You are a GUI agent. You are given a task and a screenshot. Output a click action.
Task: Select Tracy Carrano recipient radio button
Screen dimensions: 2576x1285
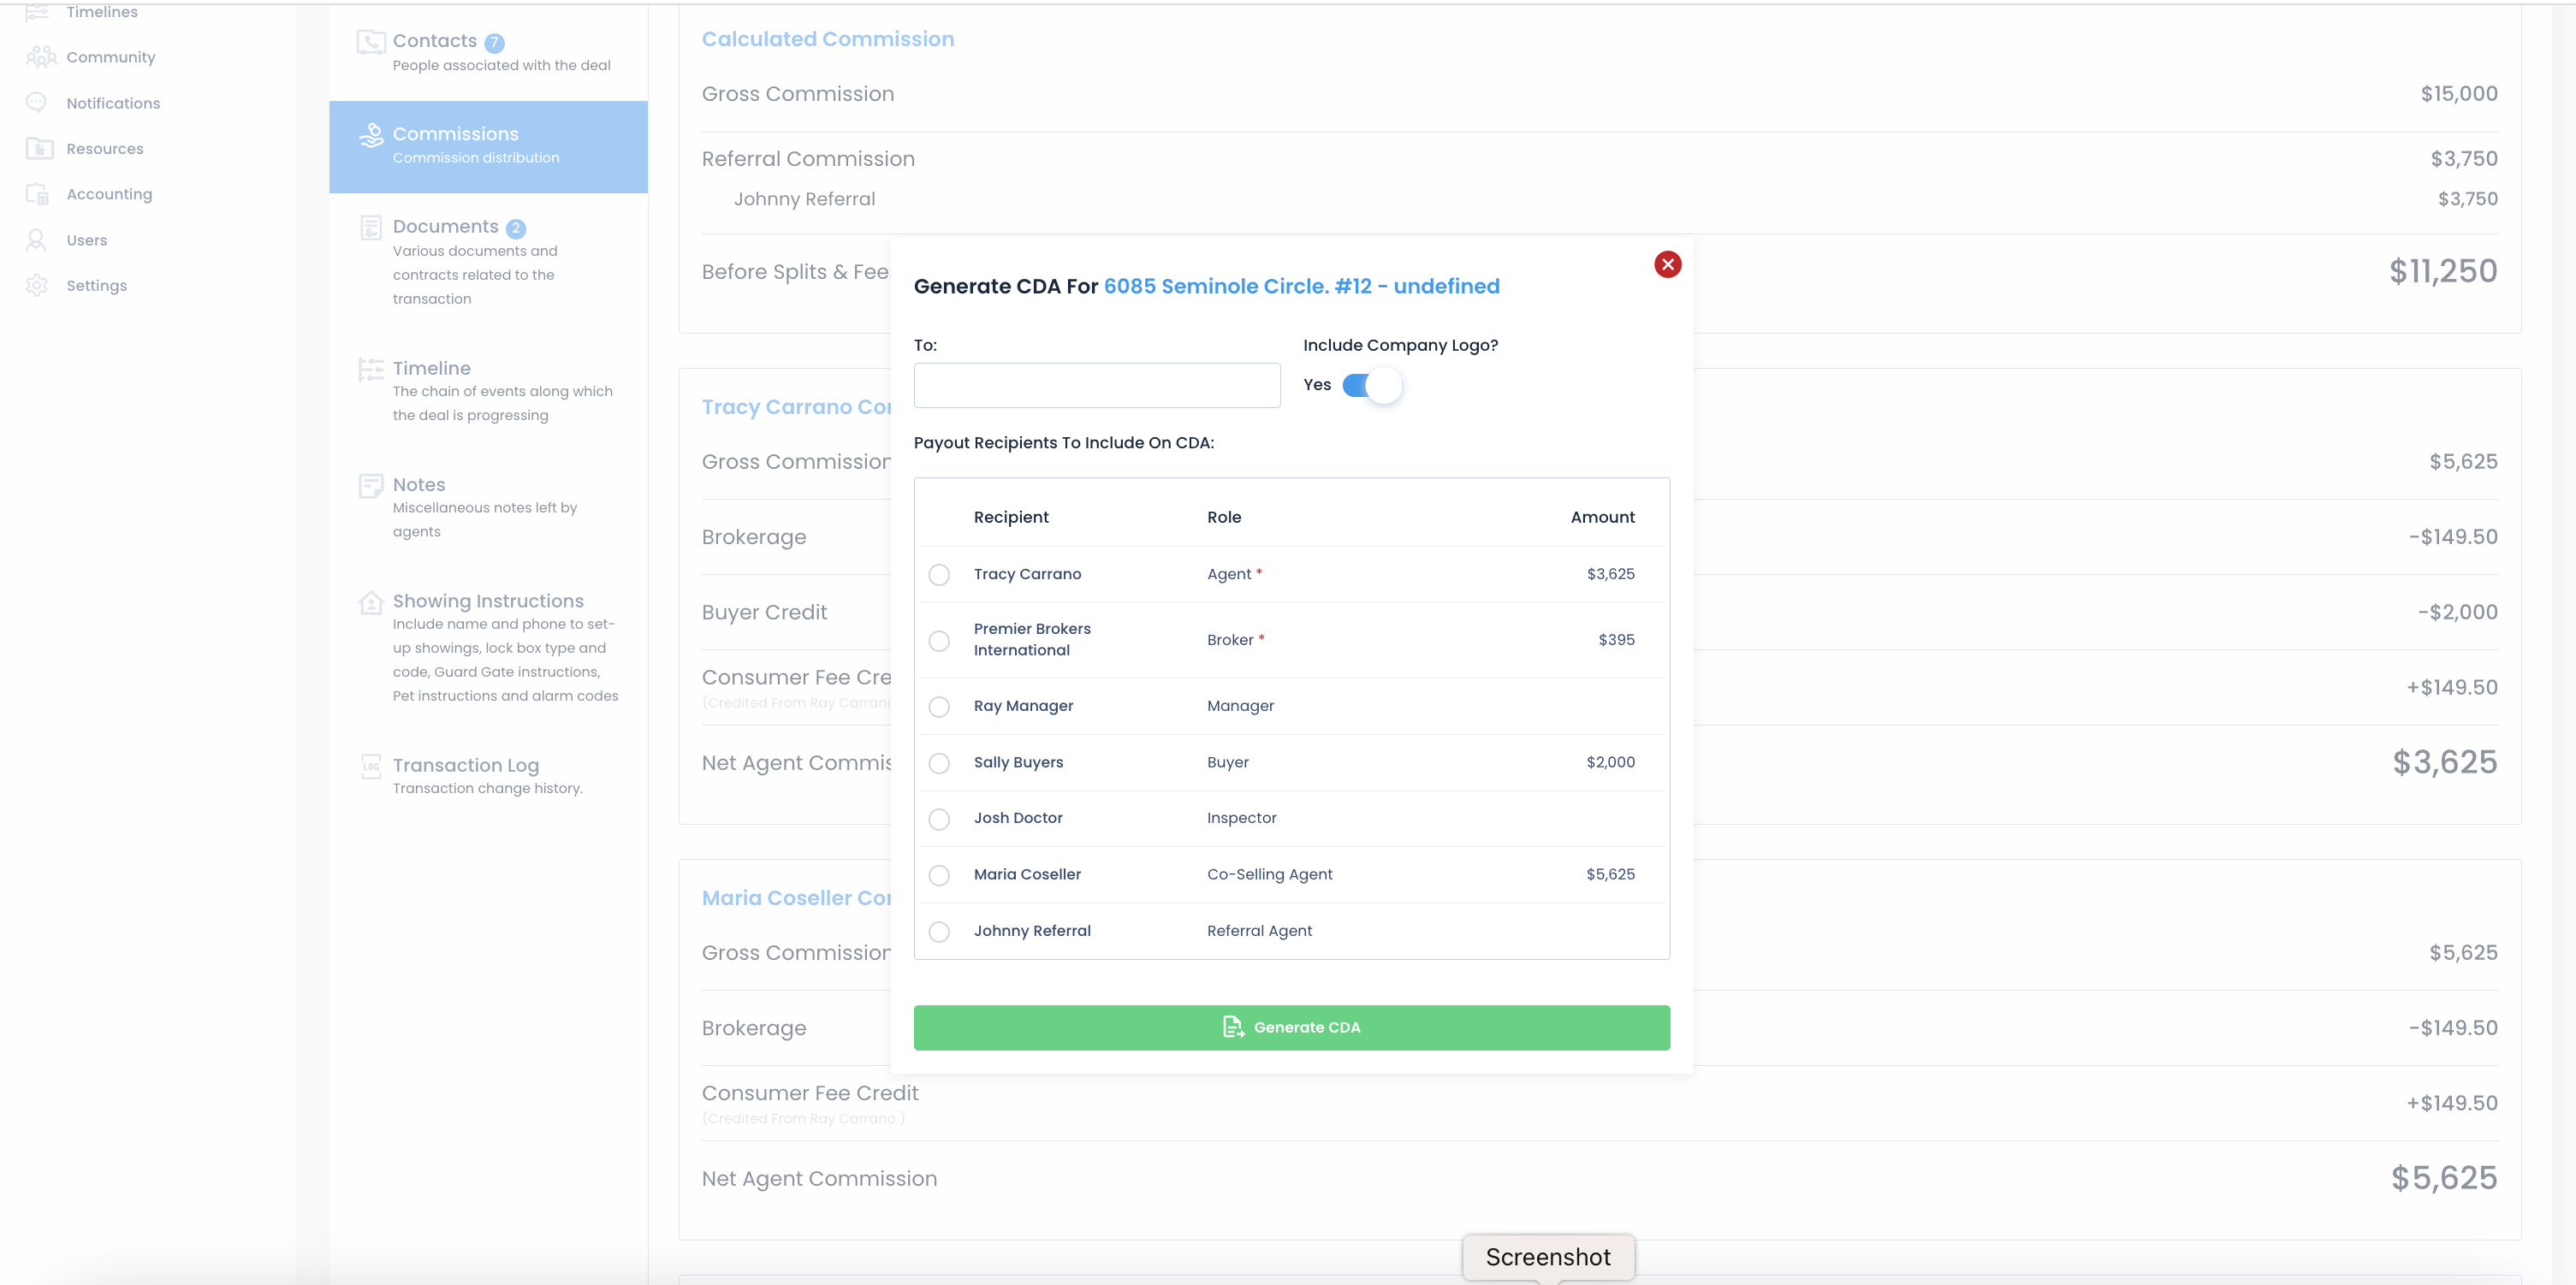939,575
